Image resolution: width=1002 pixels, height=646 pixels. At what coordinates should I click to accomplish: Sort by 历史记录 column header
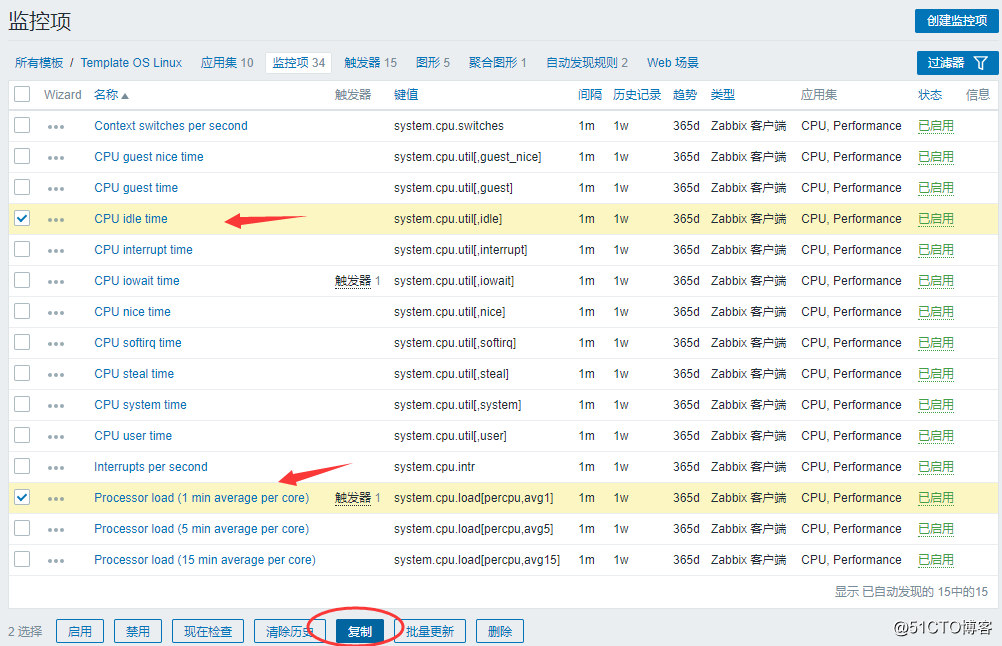636,95
